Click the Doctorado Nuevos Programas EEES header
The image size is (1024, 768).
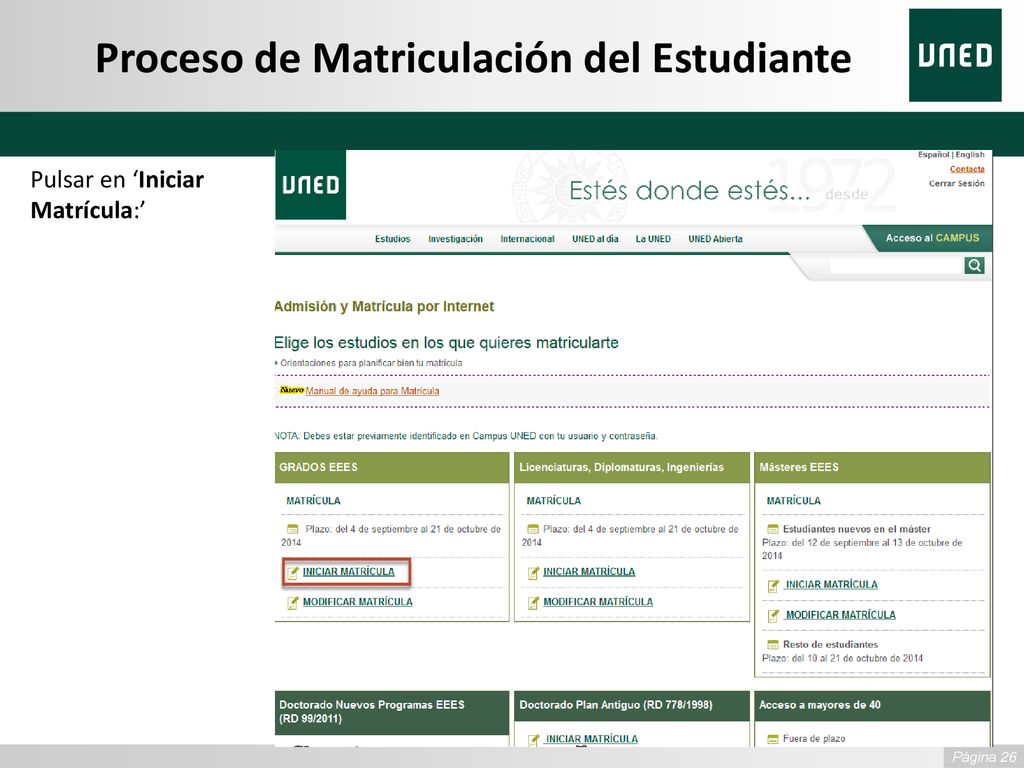[x=392, y=712]
